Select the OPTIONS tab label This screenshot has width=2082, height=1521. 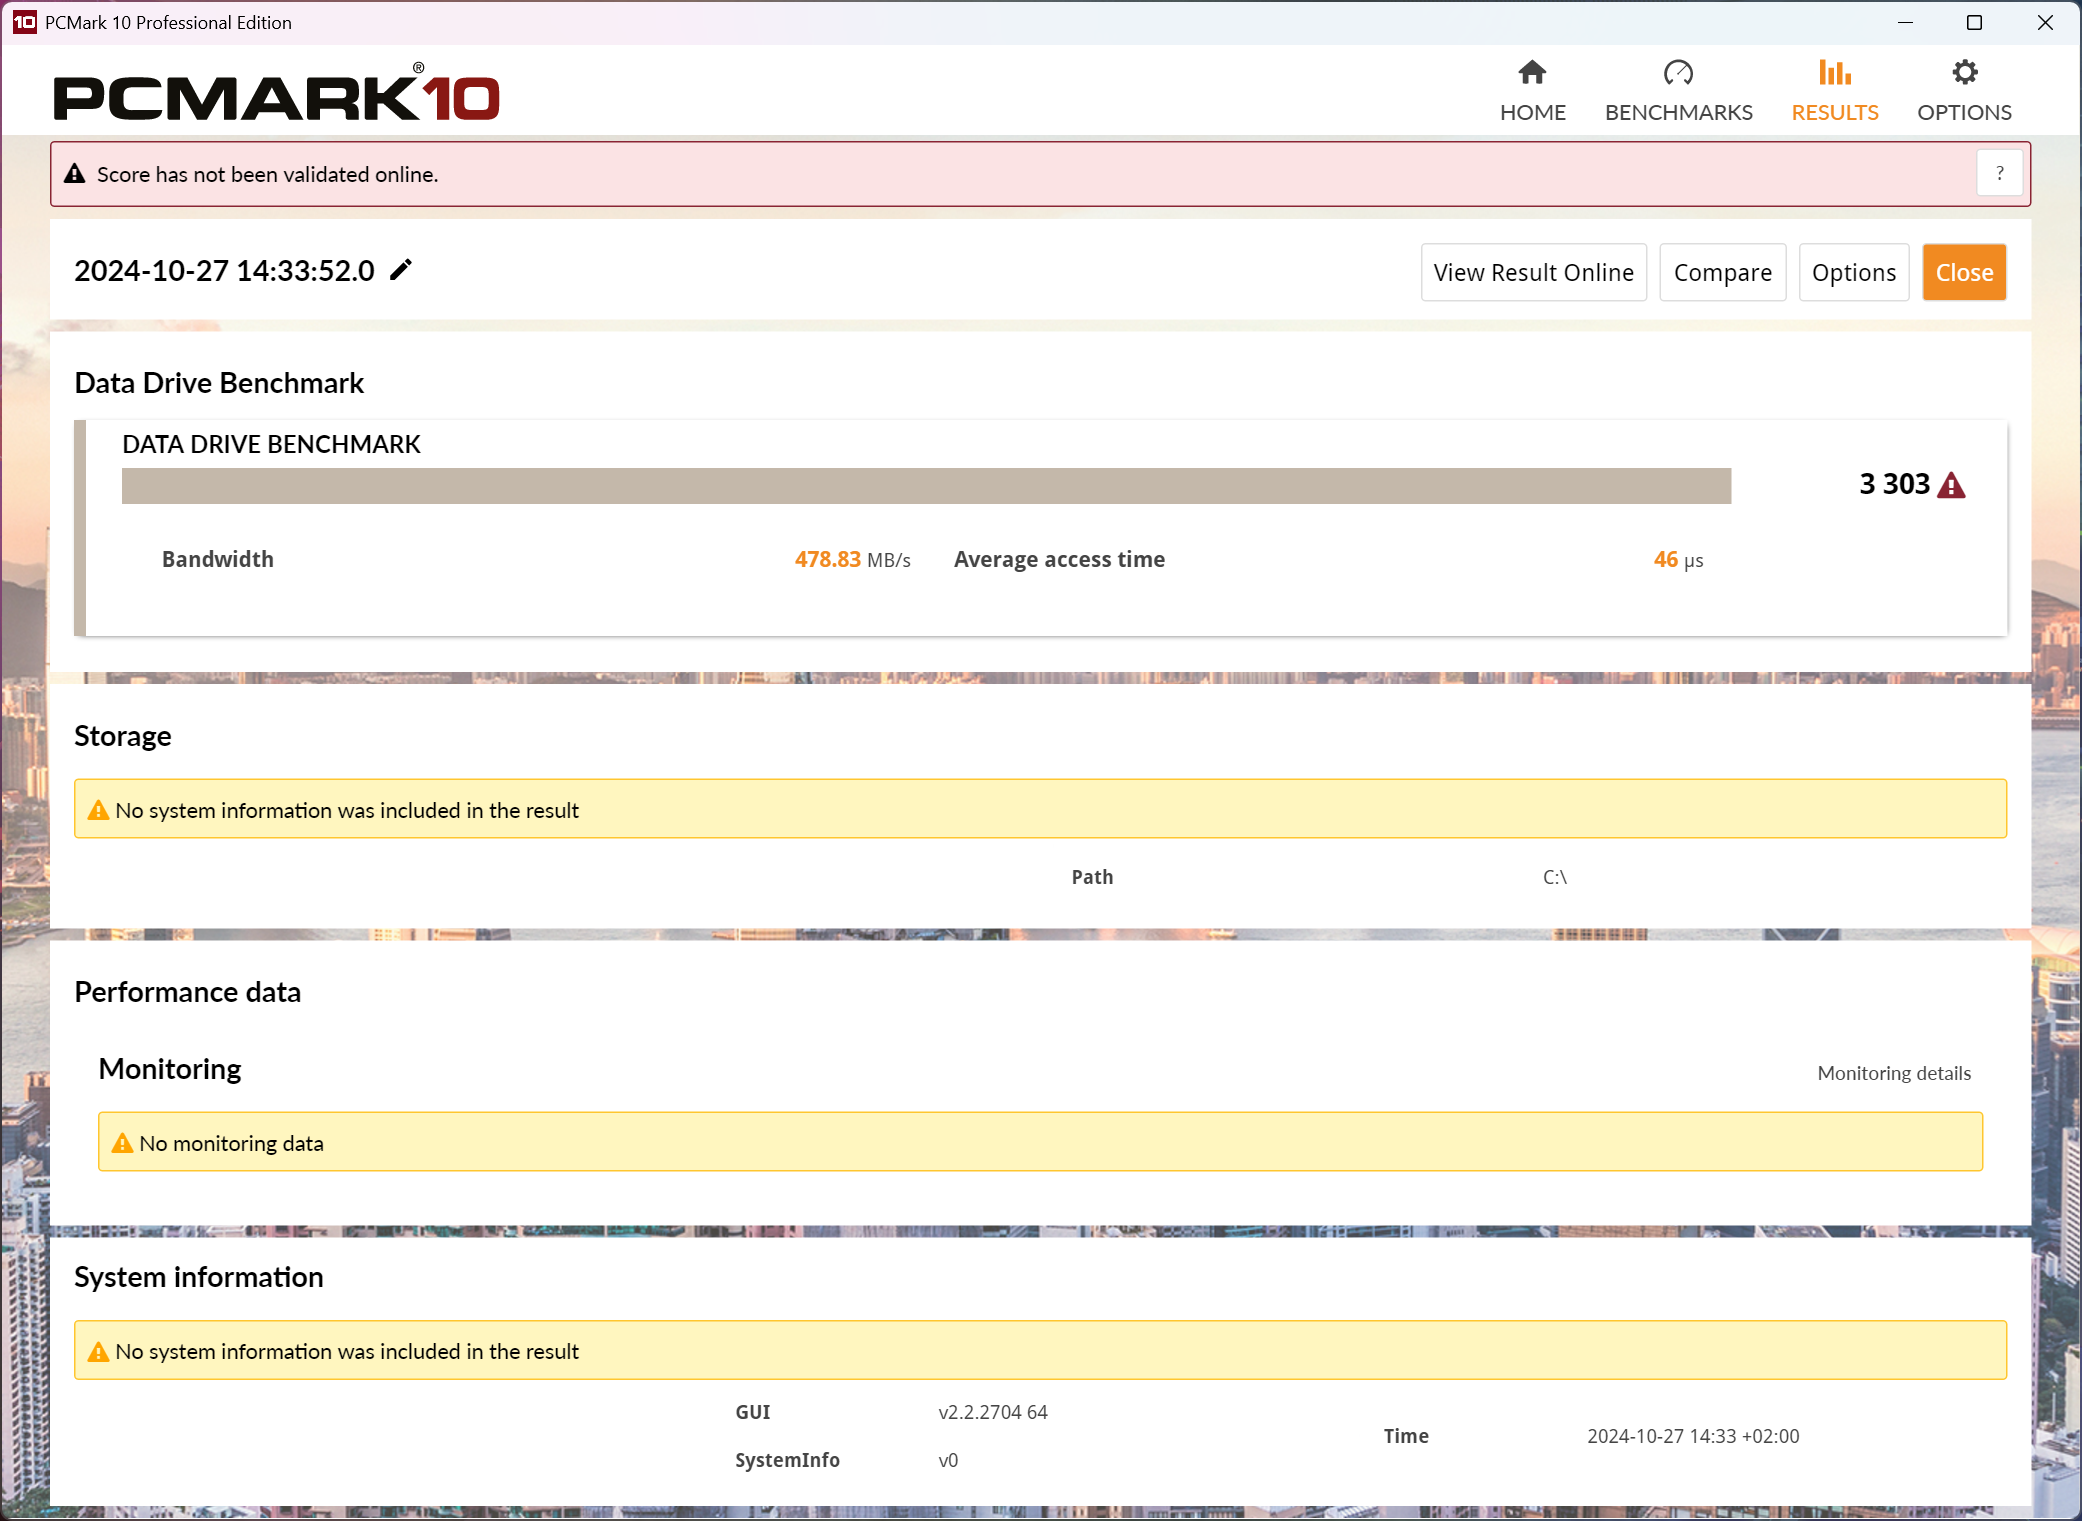pyautogui.click(x=1964, y=112)
